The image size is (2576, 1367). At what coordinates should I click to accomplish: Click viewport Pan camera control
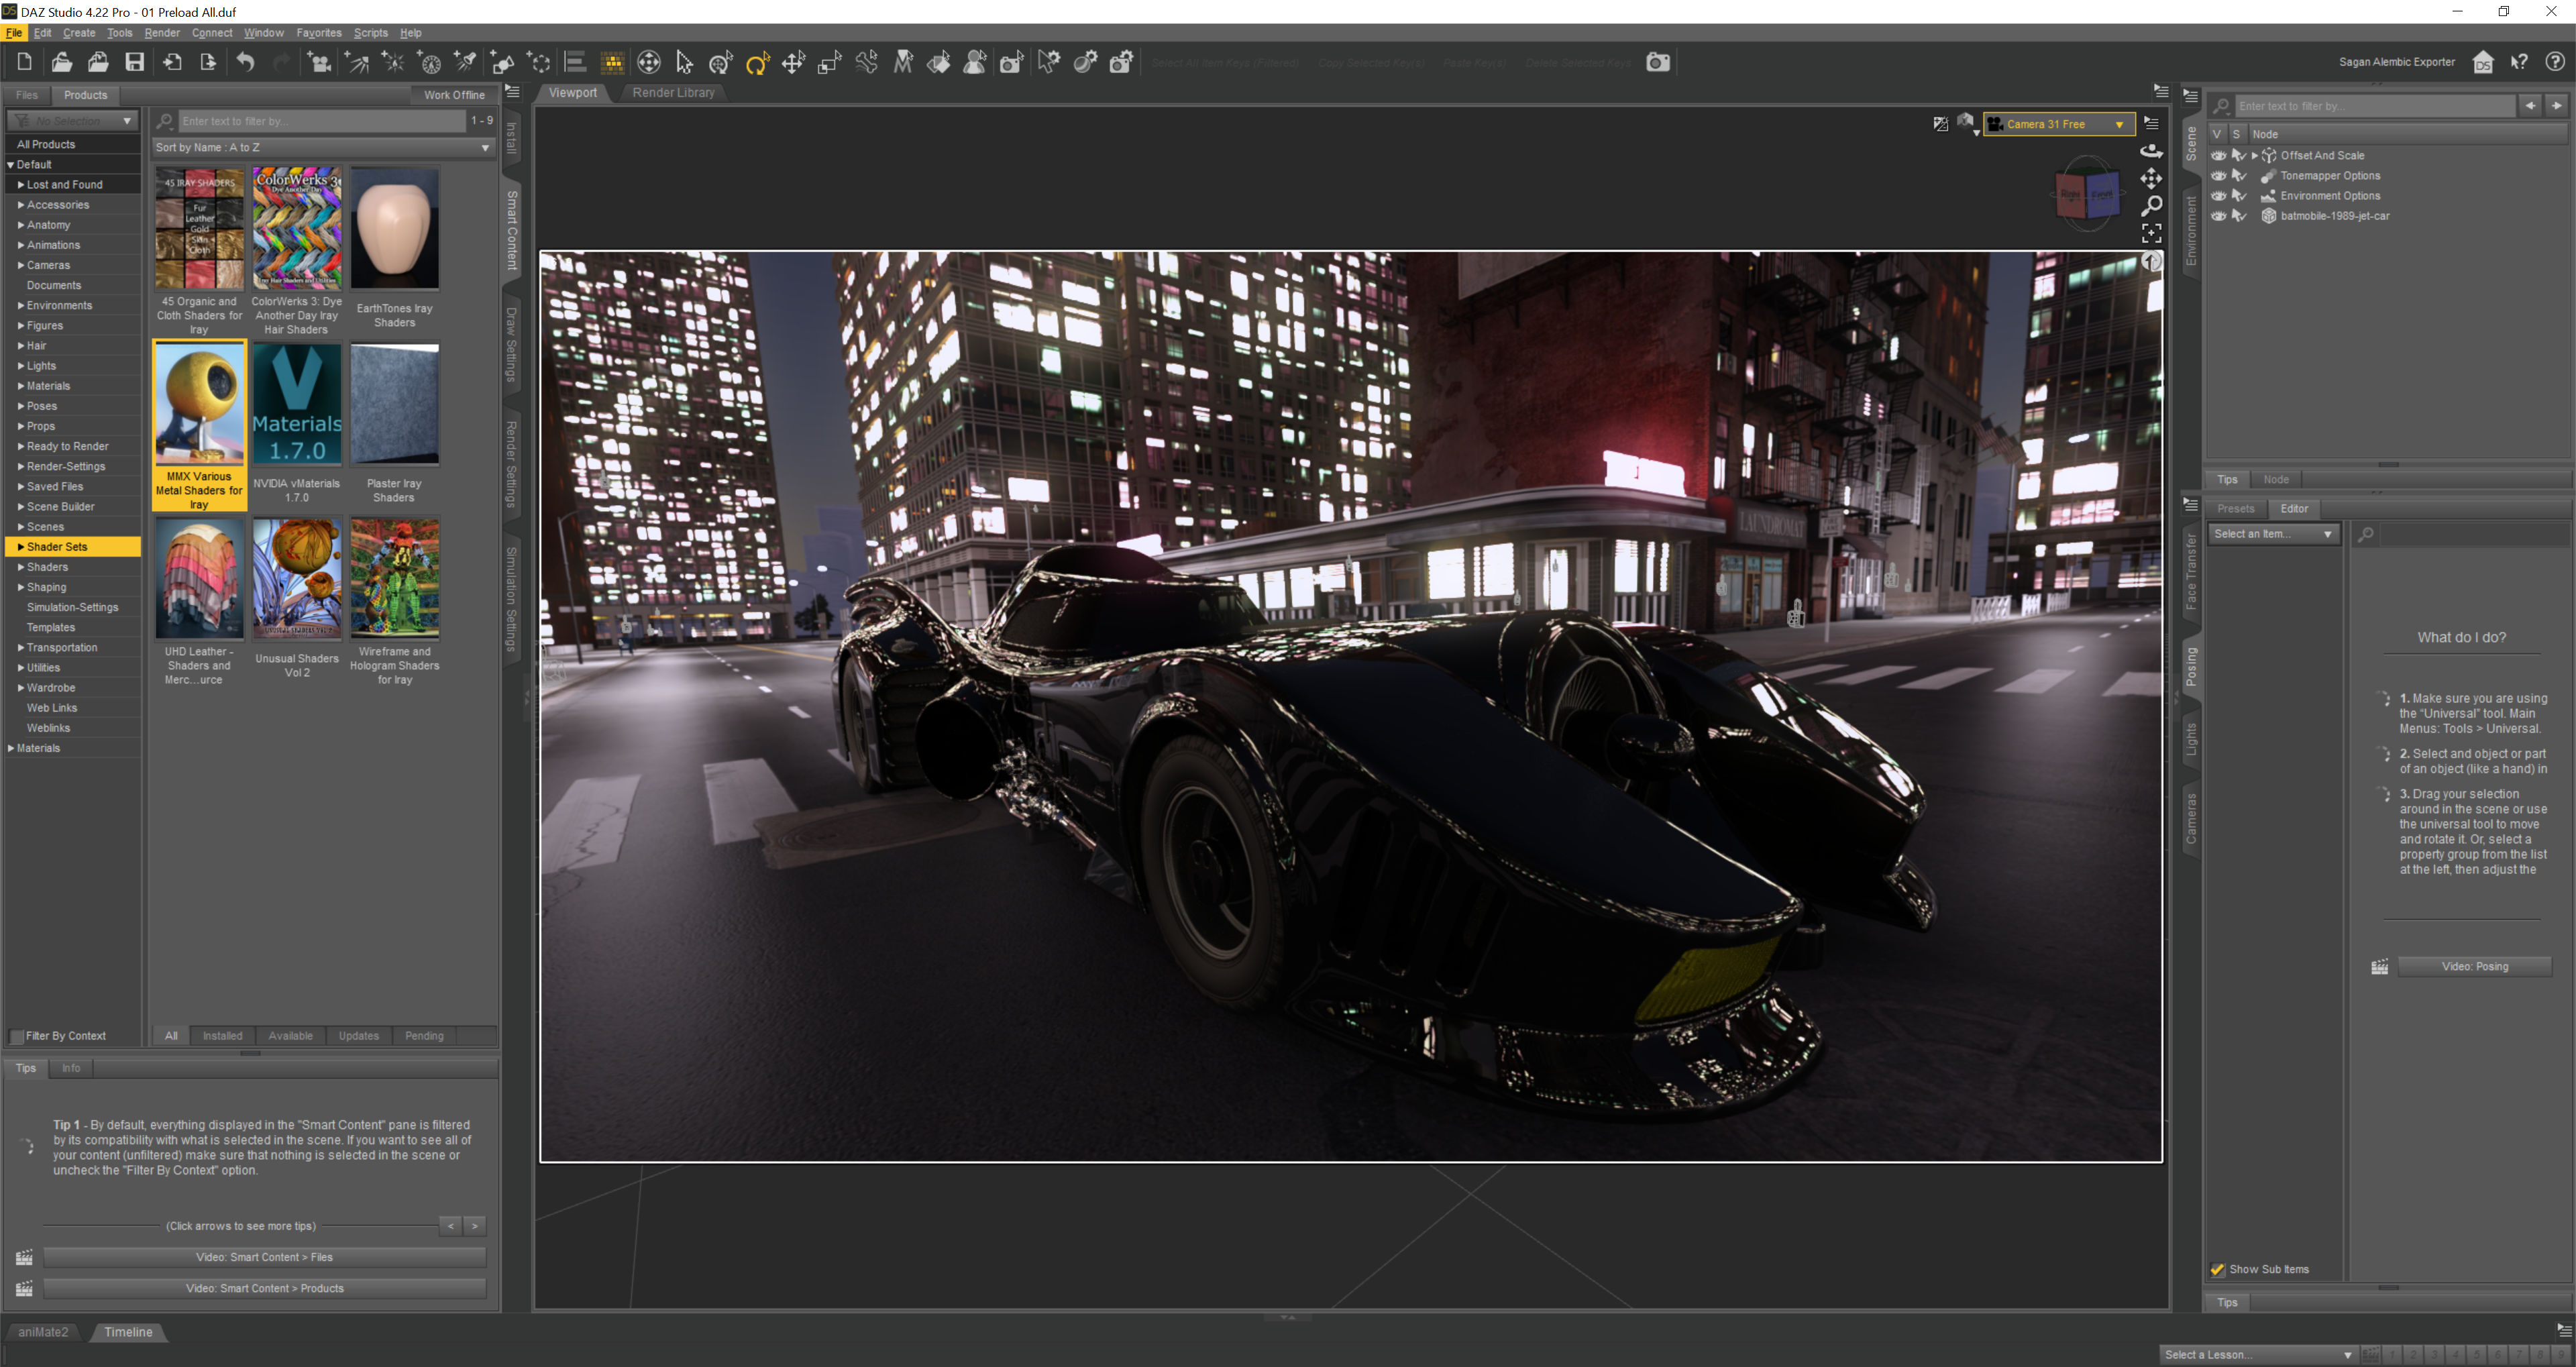(x=2151, y=178)
